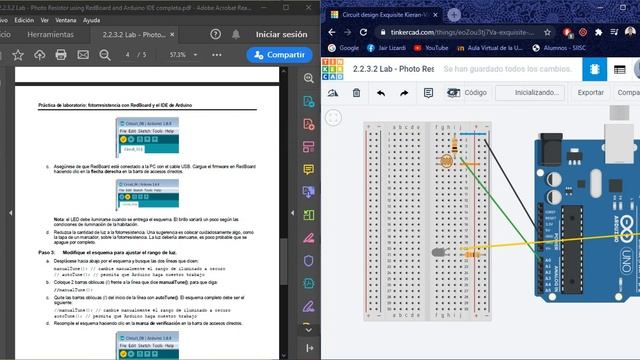Click the Exportar button in Tinkercad

590,93
